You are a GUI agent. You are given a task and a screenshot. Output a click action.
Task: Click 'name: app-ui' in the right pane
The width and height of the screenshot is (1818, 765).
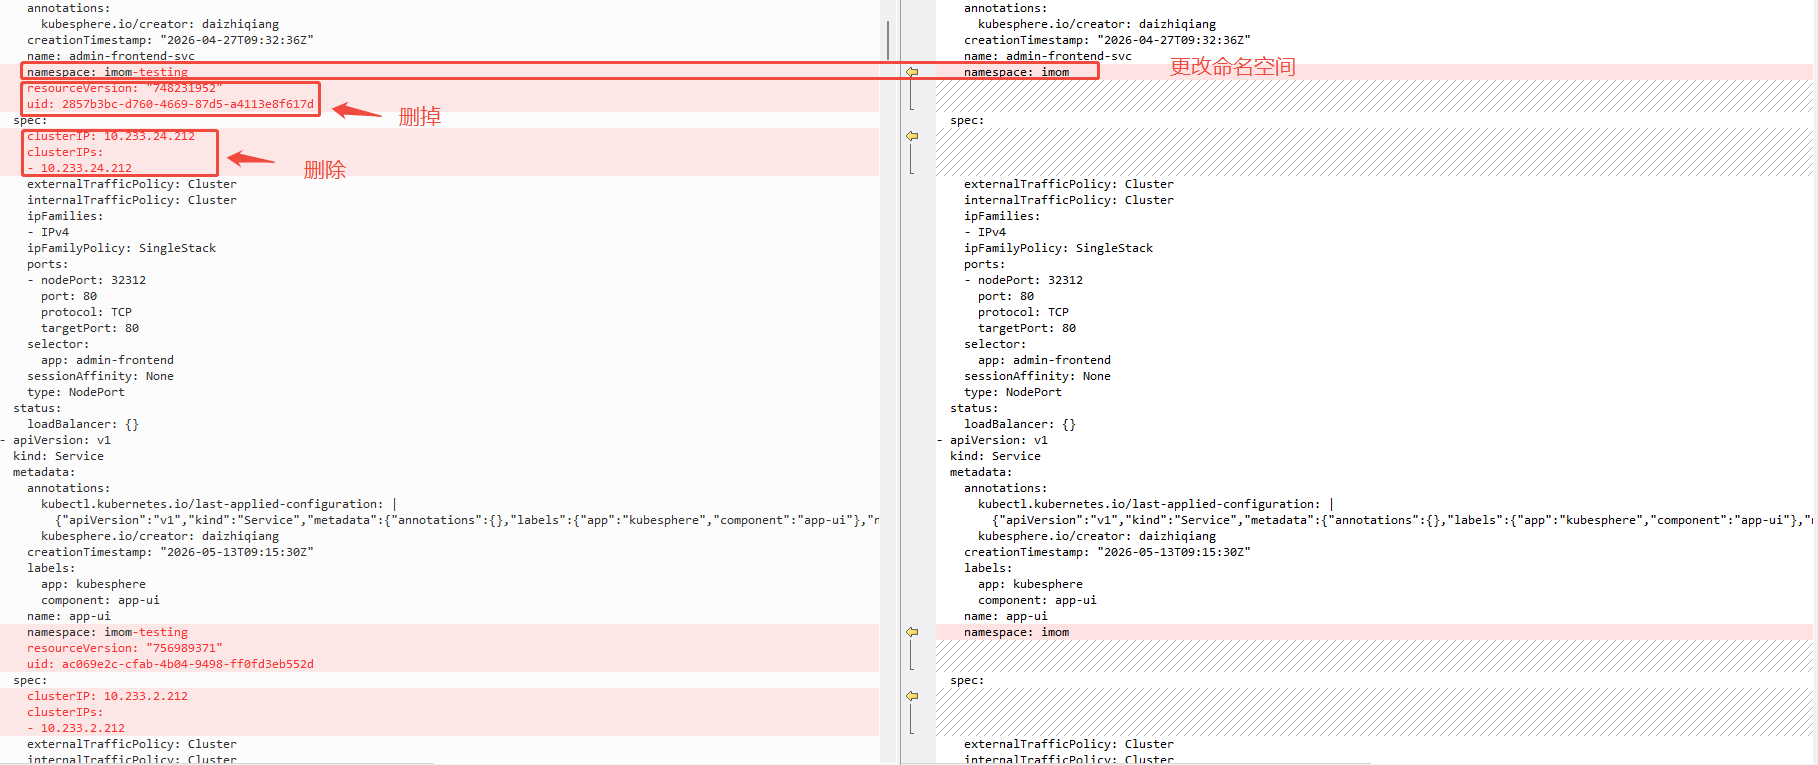pos(1006,616)
